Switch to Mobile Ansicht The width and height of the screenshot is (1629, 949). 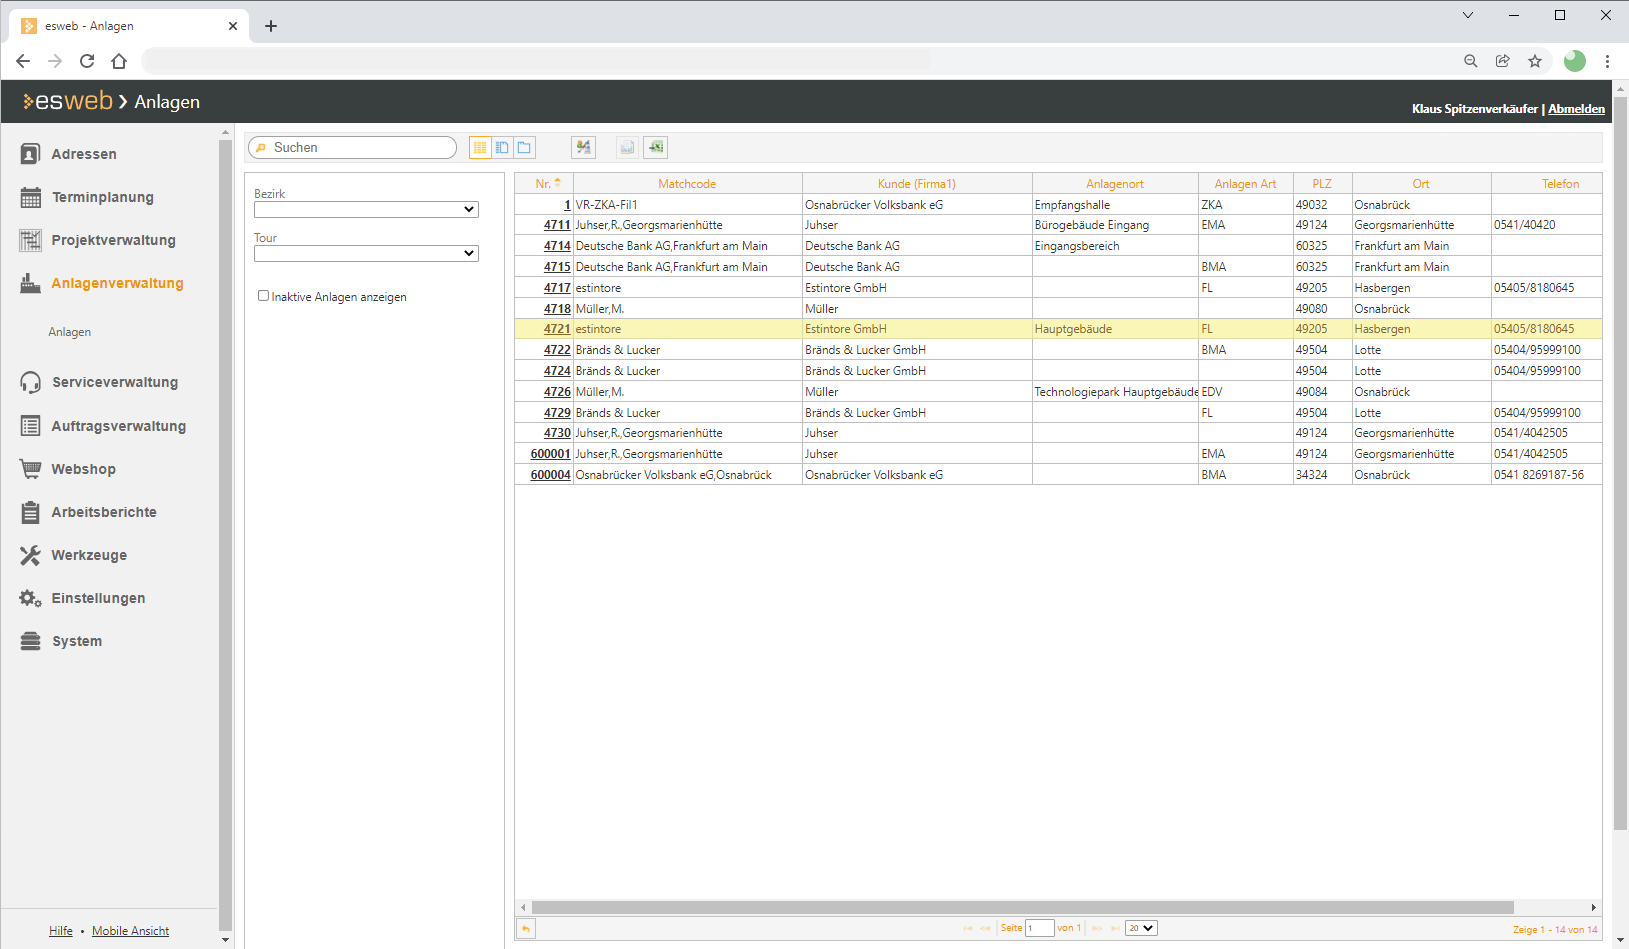click(130, 931)
